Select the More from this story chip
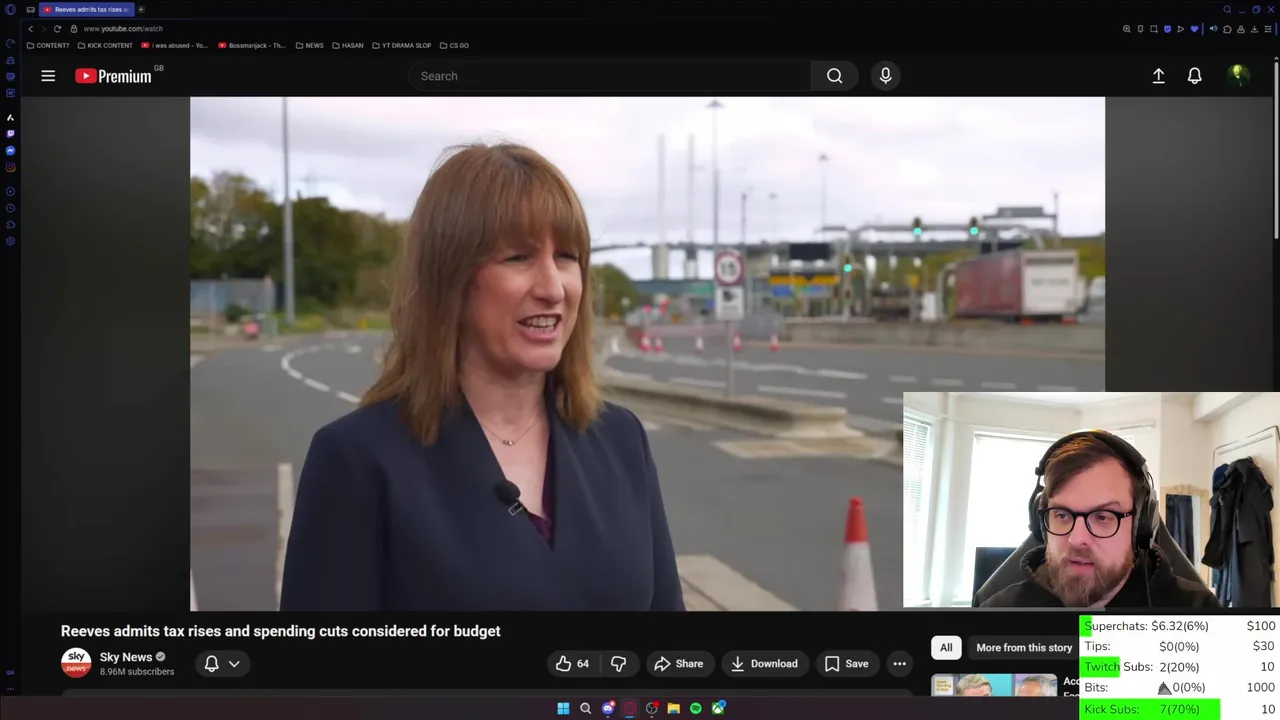The width and height of the screenshot is (1280, 720). point(1024,648)
